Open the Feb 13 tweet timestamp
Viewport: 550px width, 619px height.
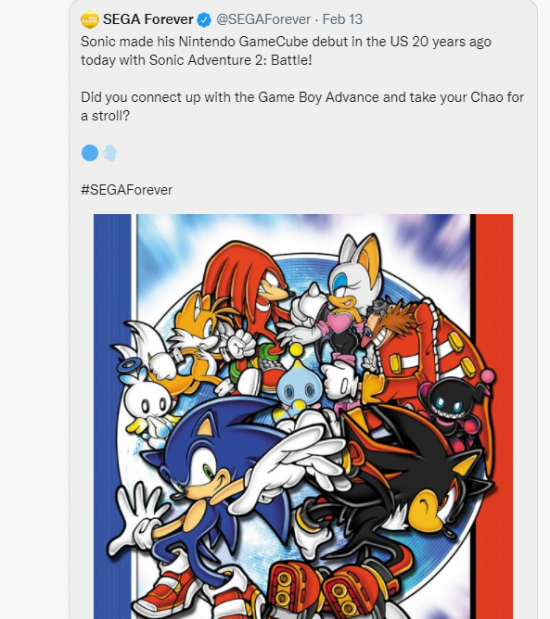point(342,19)
